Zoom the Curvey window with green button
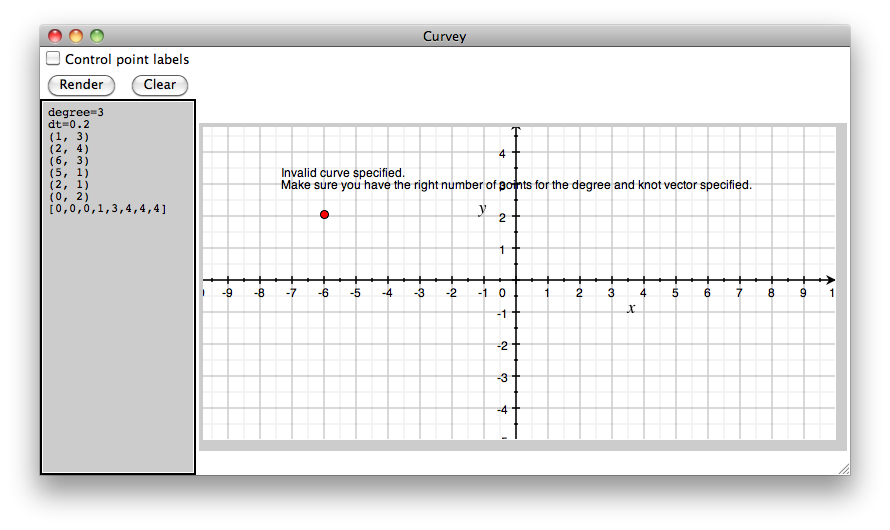 point(97,36)
